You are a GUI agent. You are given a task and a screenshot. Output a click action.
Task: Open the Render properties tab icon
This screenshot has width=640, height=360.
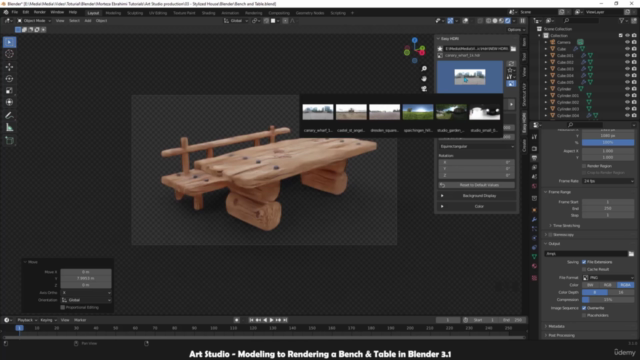534,149
